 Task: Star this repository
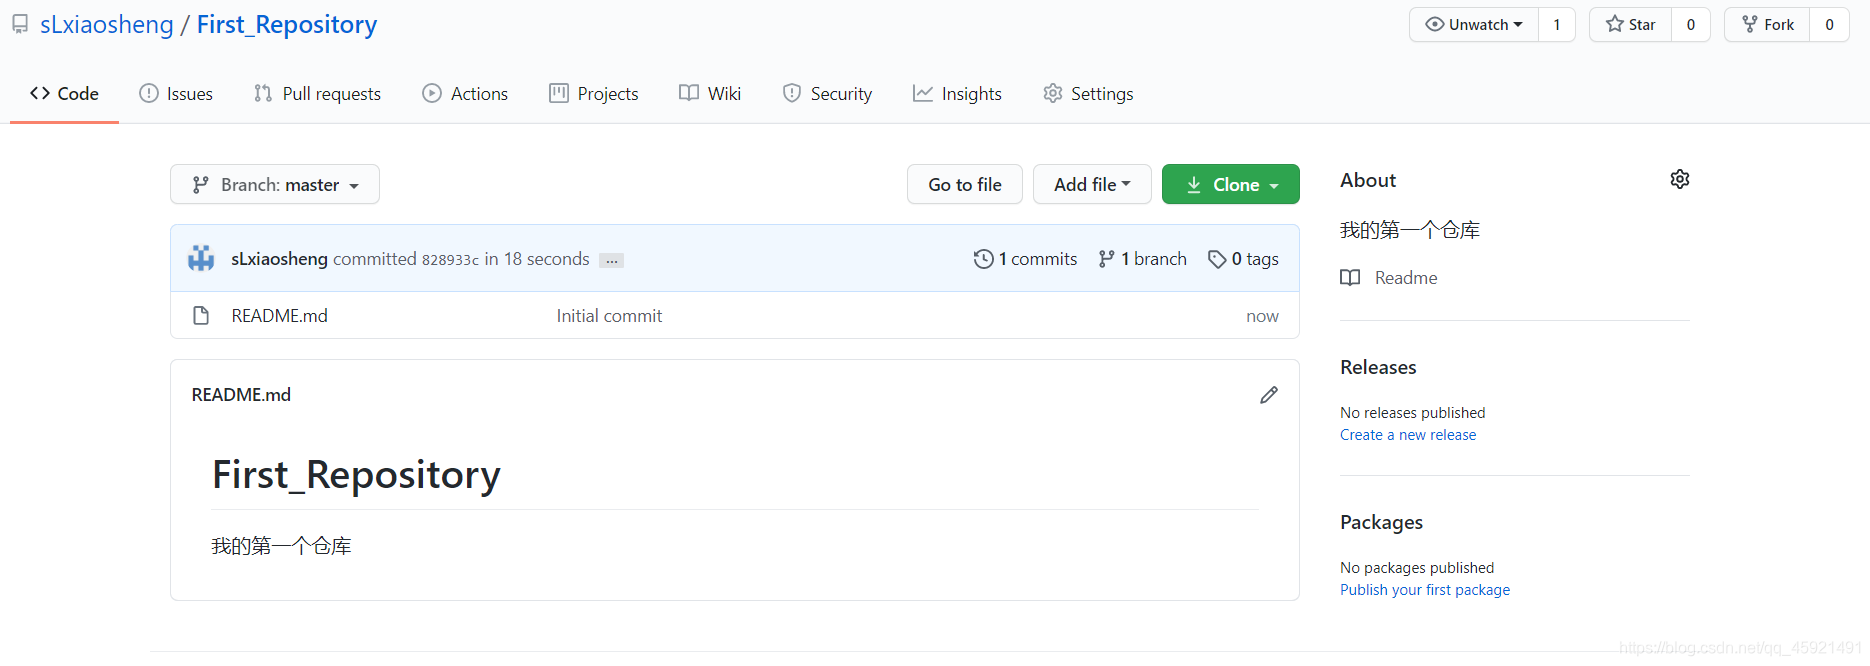click(1631, 25)
